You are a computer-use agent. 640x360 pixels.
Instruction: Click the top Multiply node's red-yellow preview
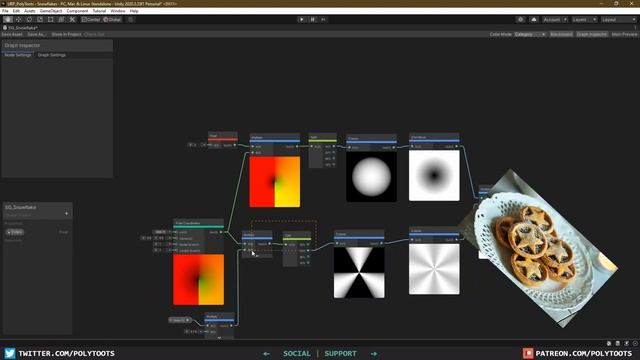[275, 182]
